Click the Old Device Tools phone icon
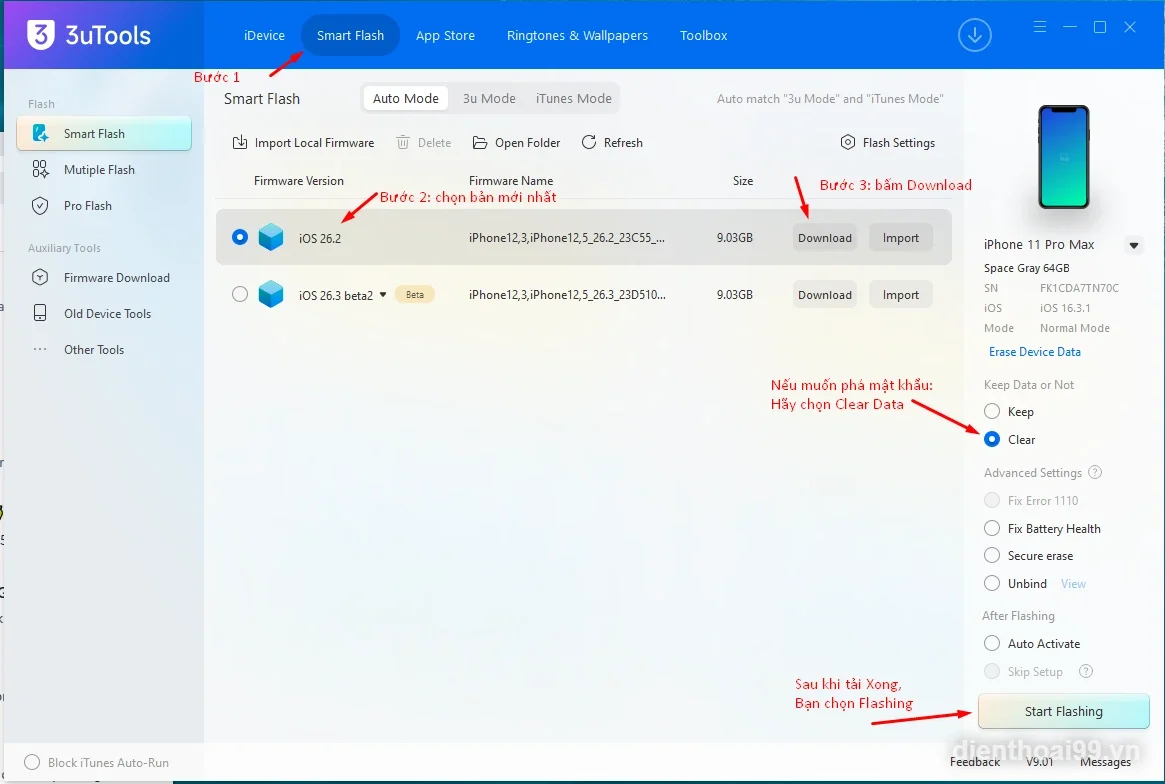This screenshot has height=784, width=1165. pos(40,313)
